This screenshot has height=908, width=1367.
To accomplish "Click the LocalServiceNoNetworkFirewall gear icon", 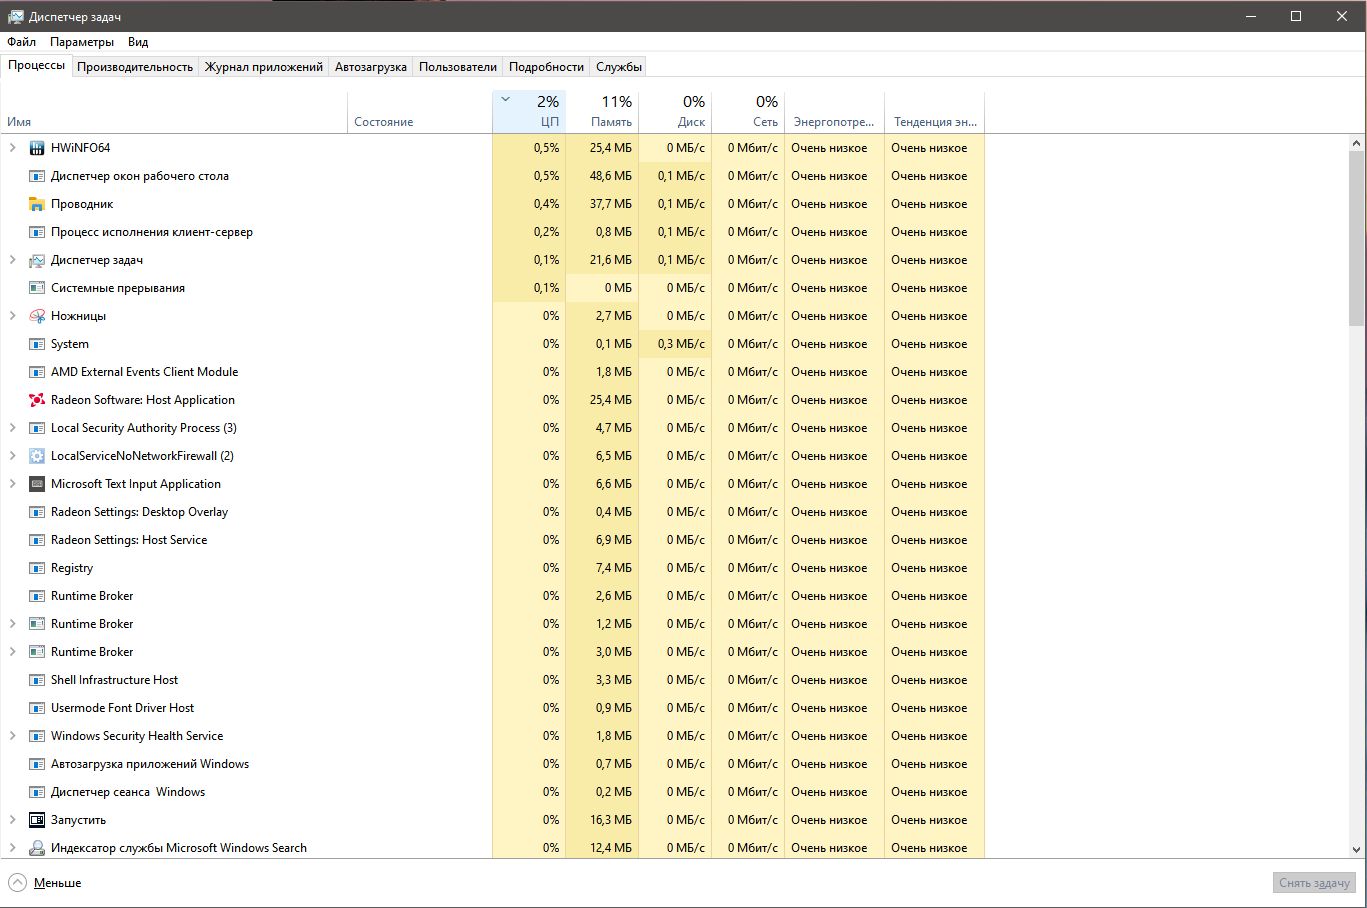I will click(37, 456).
